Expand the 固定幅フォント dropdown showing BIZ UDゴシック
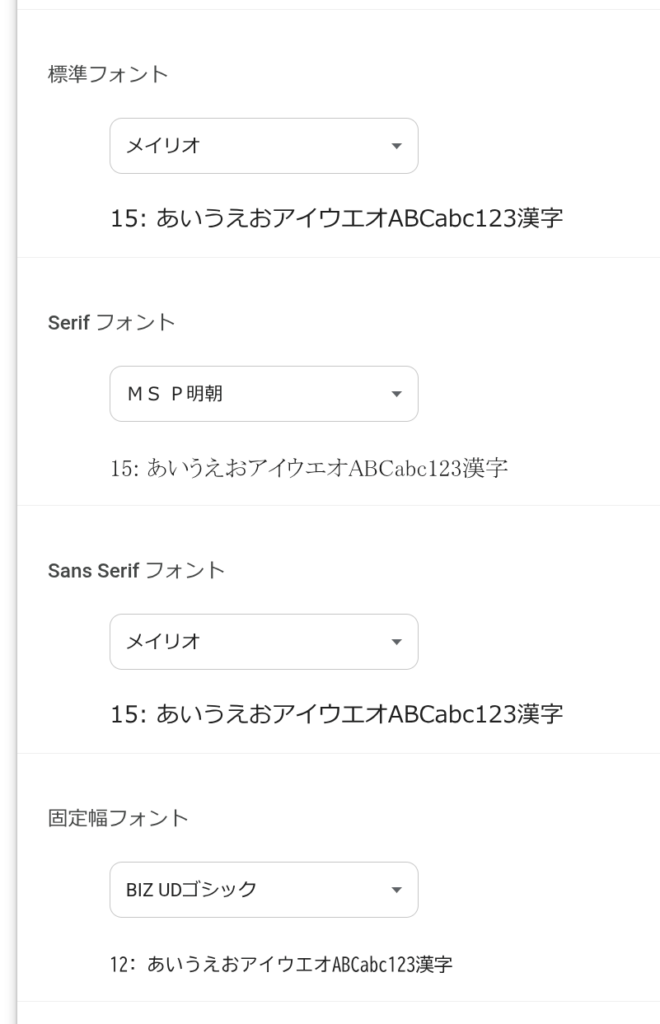Screen dimensions: 660x1024 point(263,890)
